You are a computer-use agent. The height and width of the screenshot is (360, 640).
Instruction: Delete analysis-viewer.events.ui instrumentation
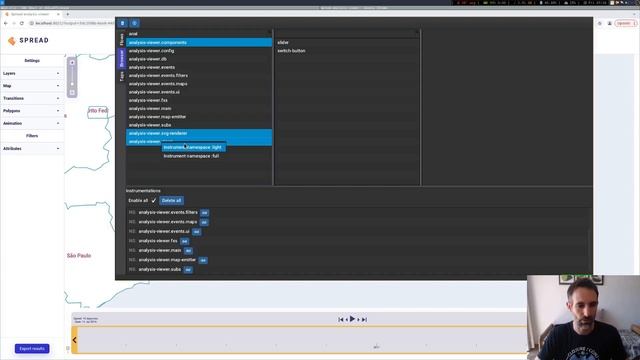tap(196, 231)
